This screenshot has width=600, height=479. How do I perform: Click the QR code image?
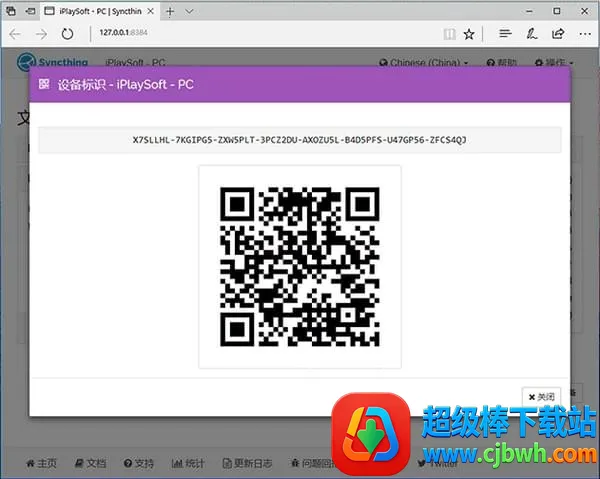pos(300,267)
